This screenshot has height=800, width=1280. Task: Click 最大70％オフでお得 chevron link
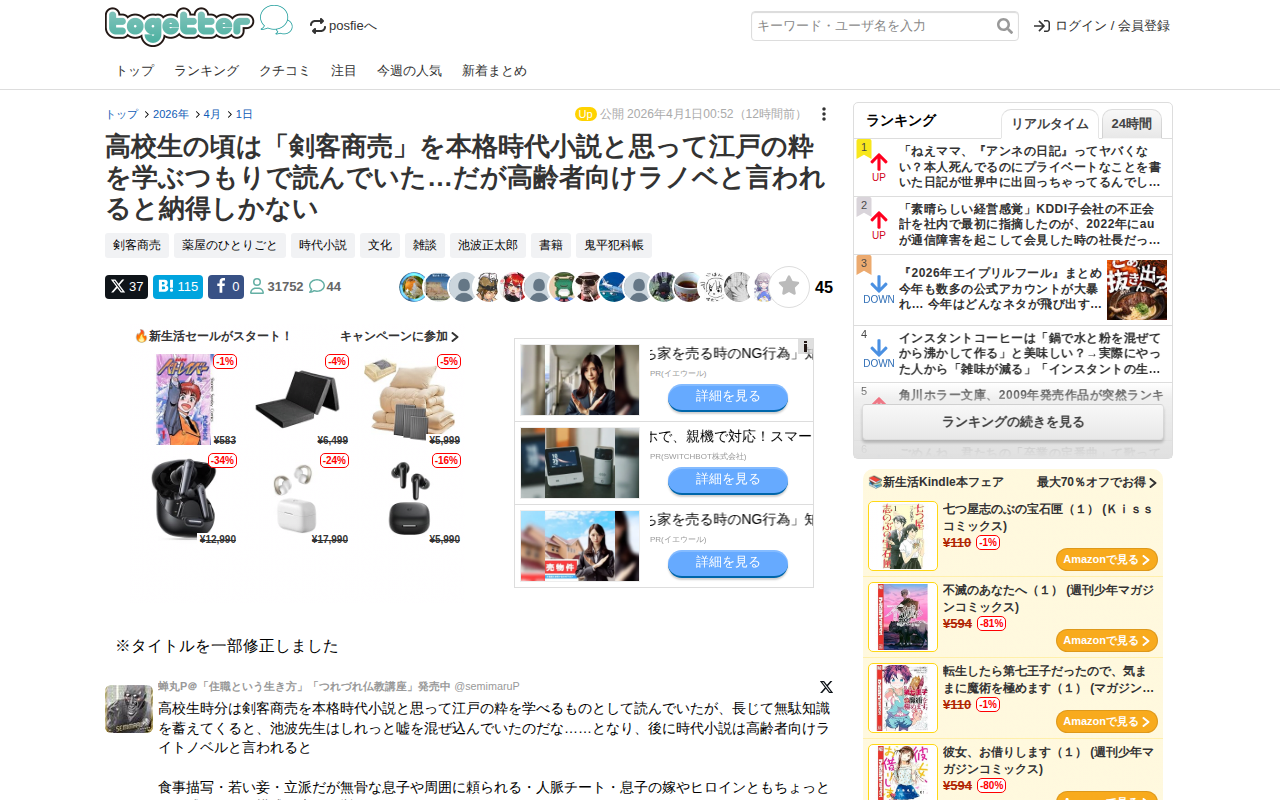1097,482
